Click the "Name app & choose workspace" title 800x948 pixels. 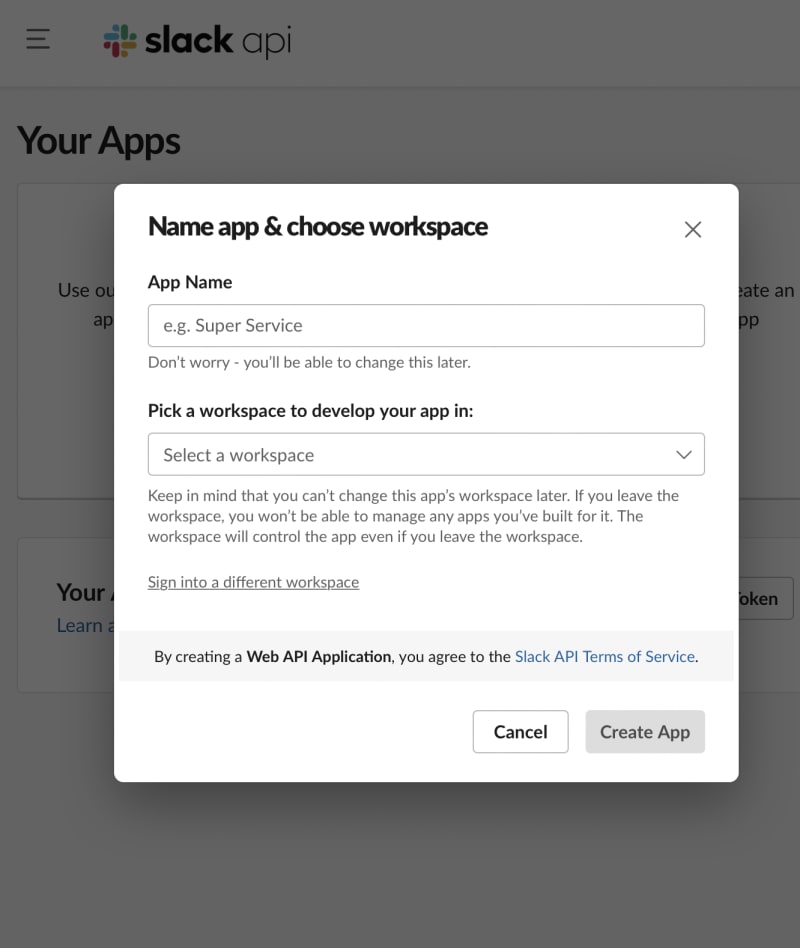coord(318,227)
